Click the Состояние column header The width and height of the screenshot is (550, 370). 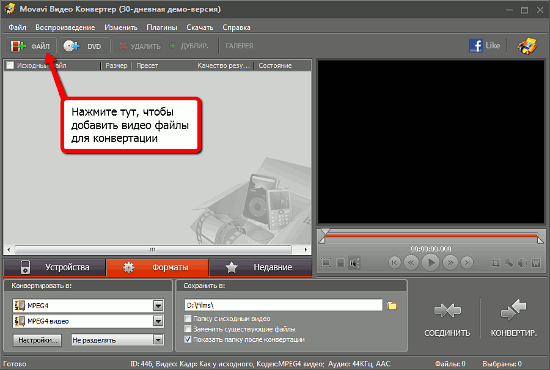(x=275, y=66)
